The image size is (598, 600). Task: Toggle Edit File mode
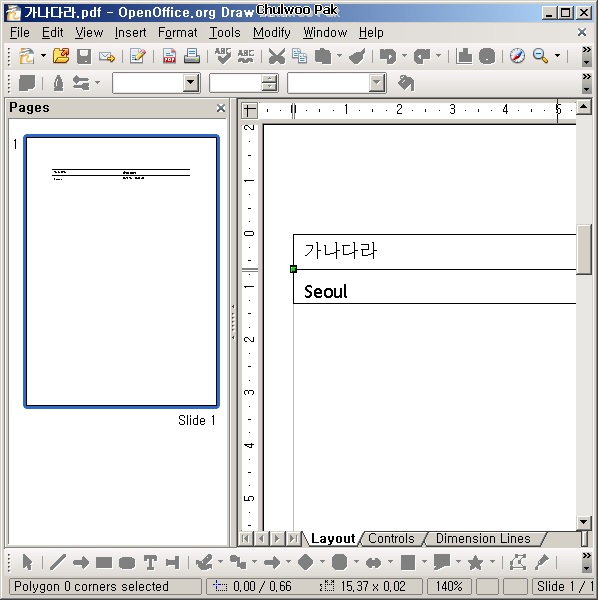click(138, 56)
